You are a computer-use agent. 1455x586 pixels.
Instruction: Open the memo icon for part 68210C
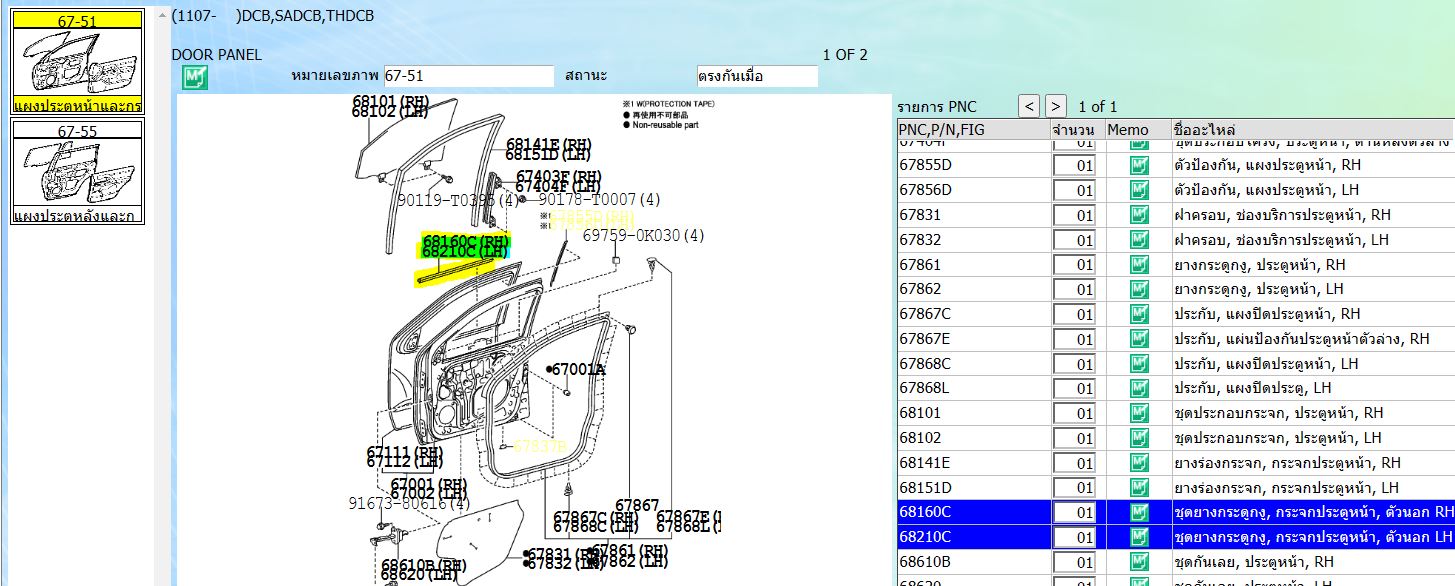click(1139, 538)
